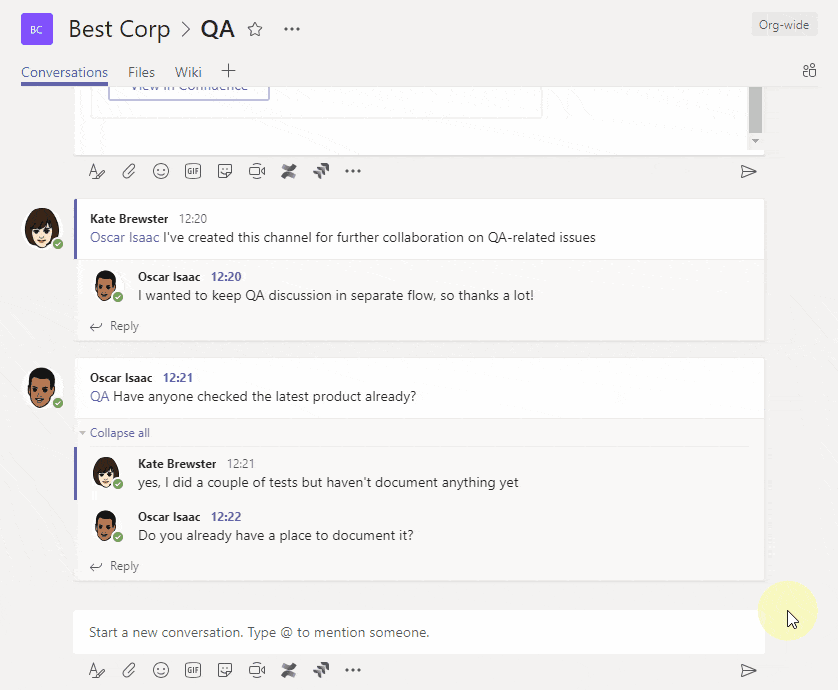The height and width of the screenshot is (690, 838).
Task: Click the Org-wide label
Action: [x=784, y=25]
